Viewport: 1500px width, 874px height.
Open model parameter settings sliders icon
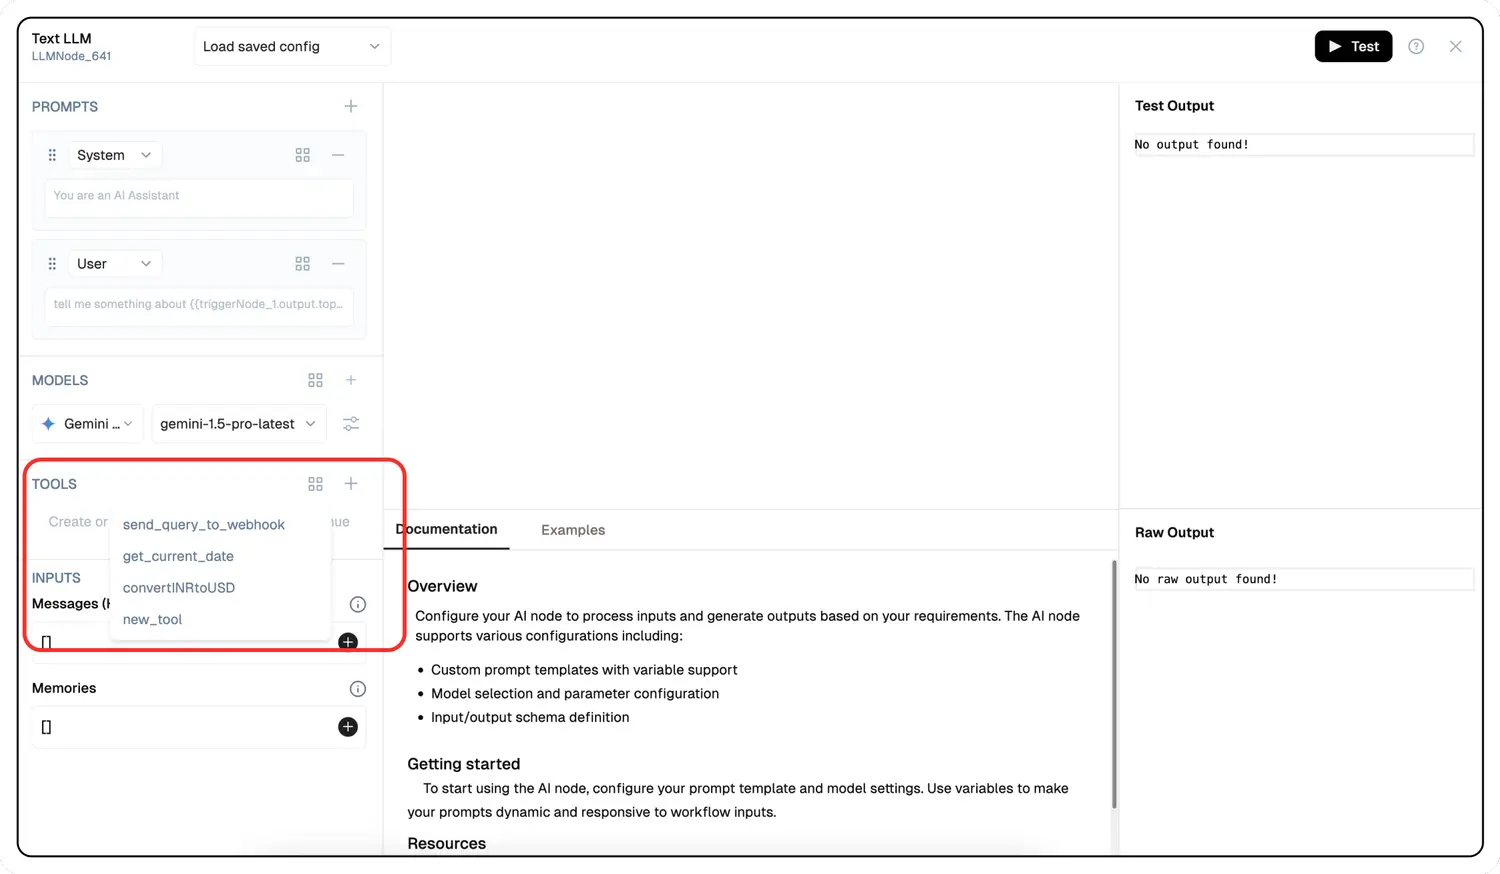coord(351,424)
